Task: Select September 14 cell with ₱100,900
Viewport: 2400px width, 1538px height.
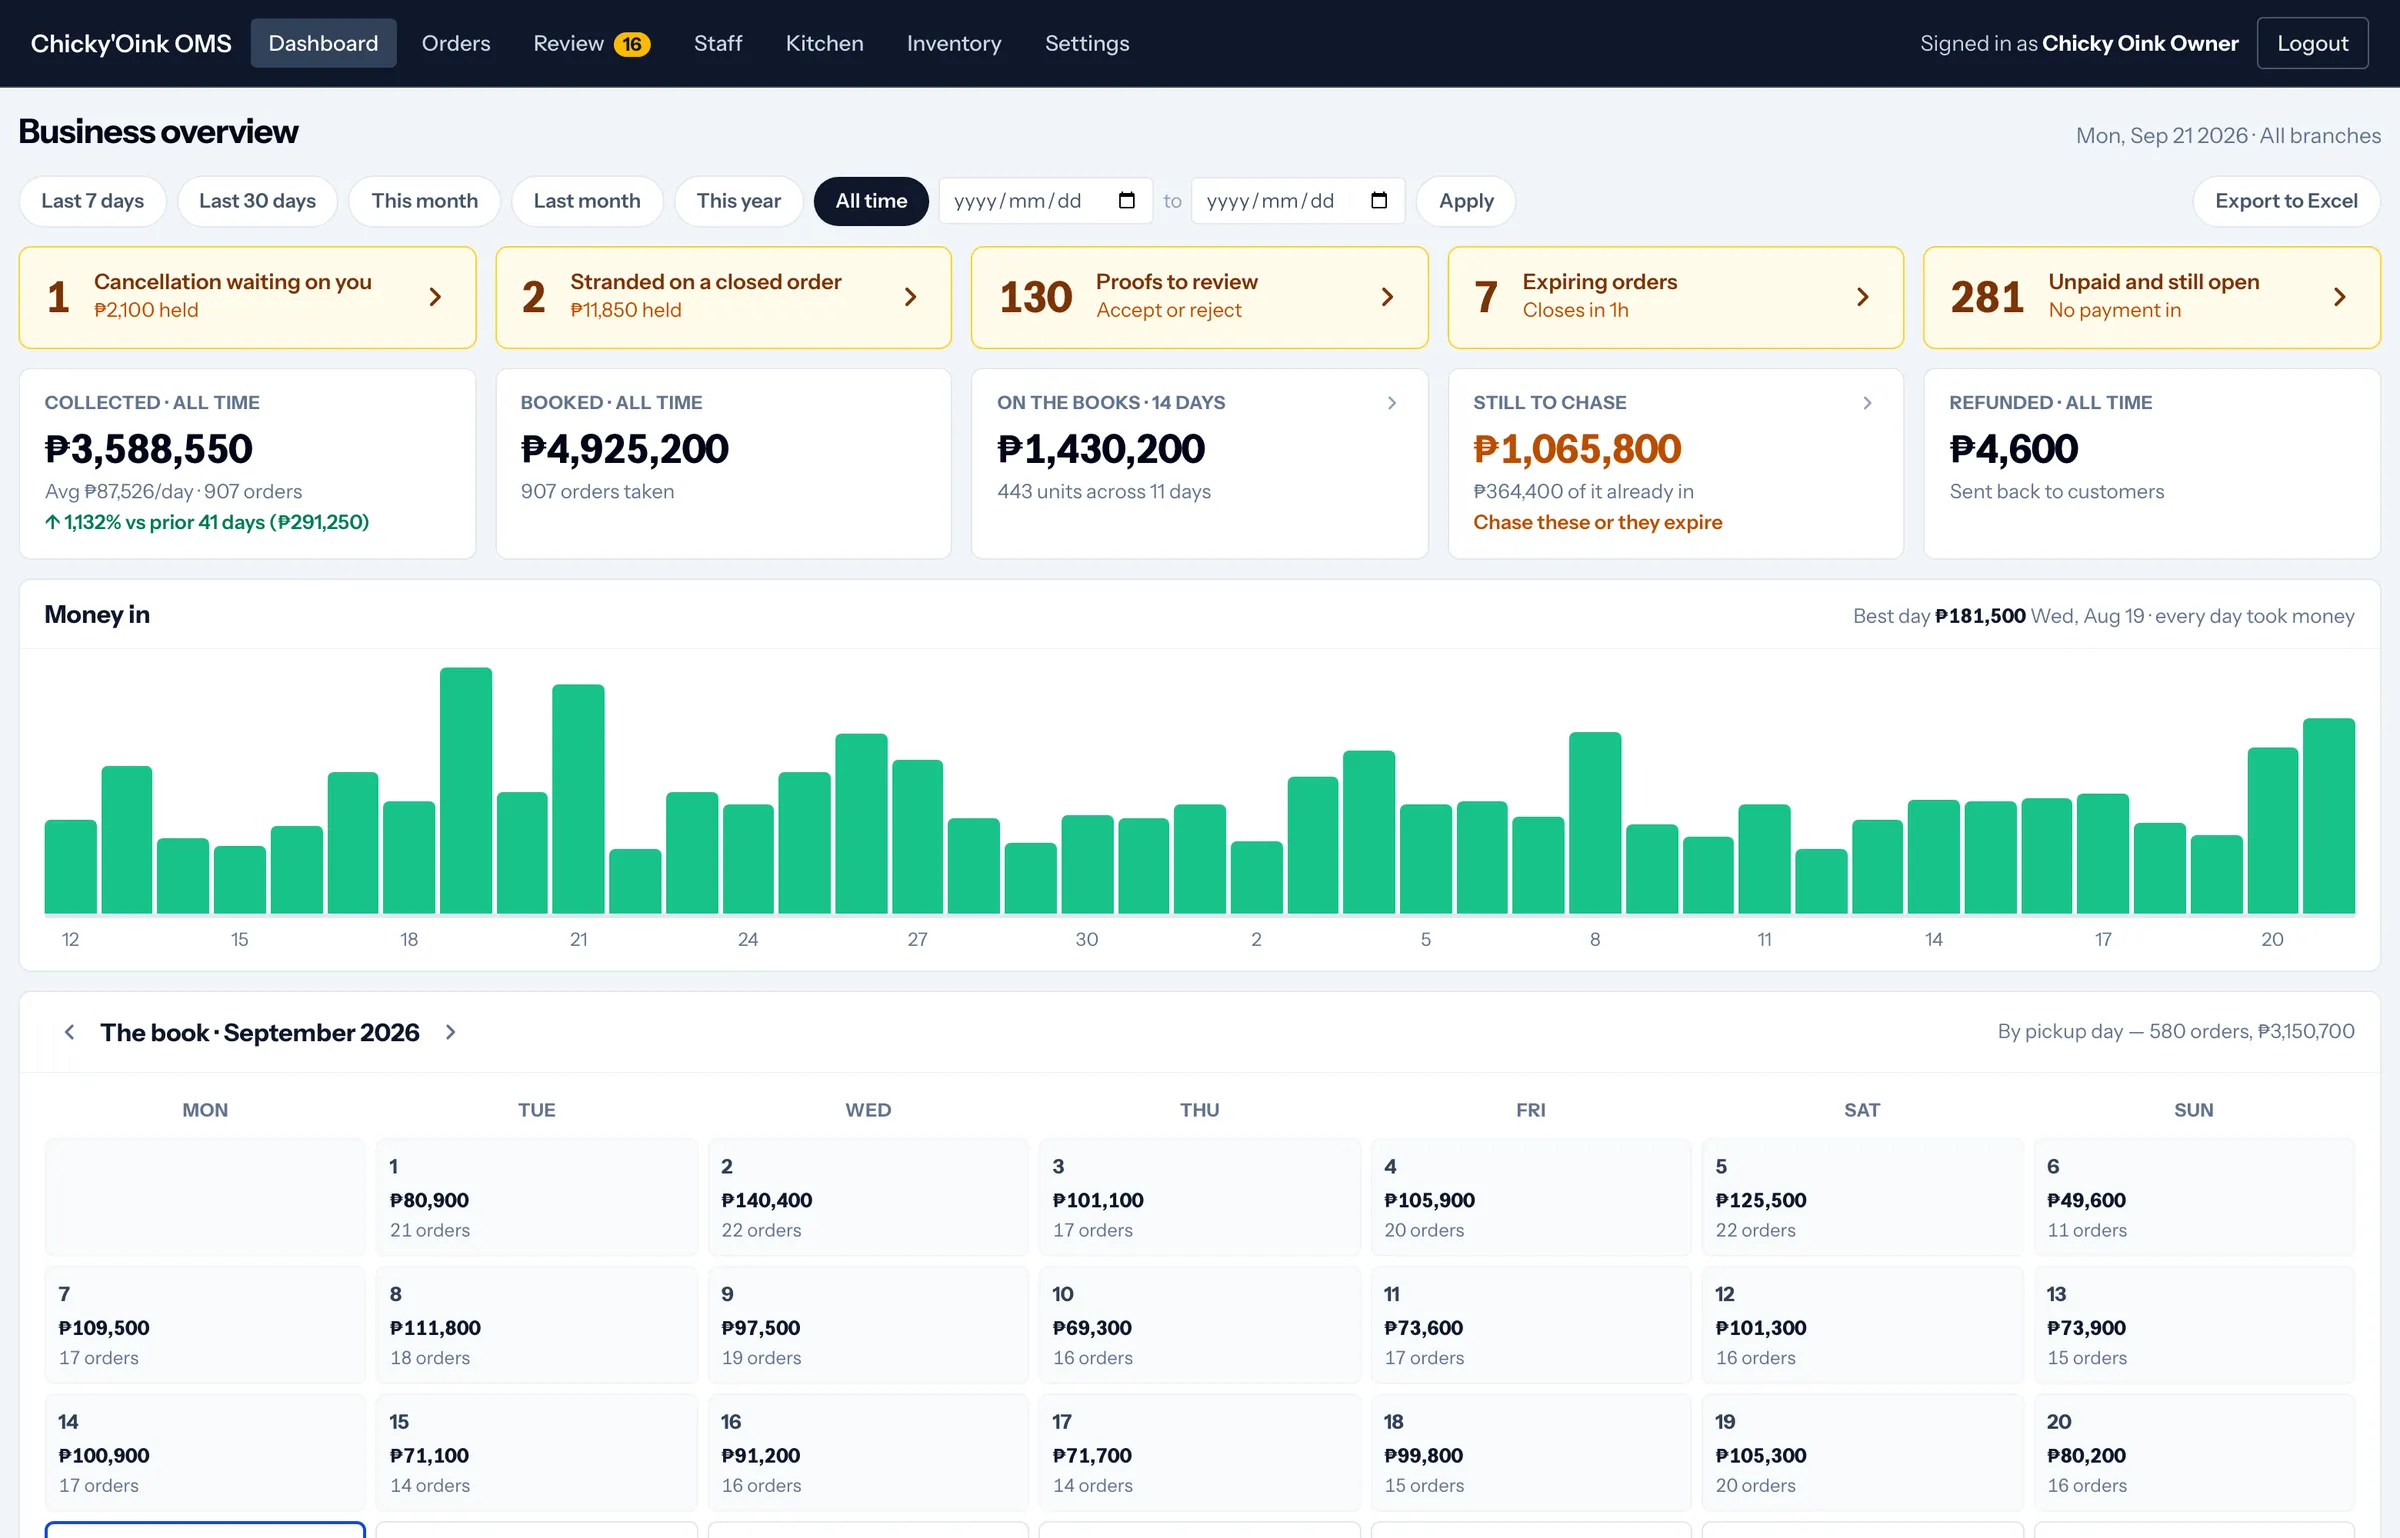Action: (x=205, y=1452)
